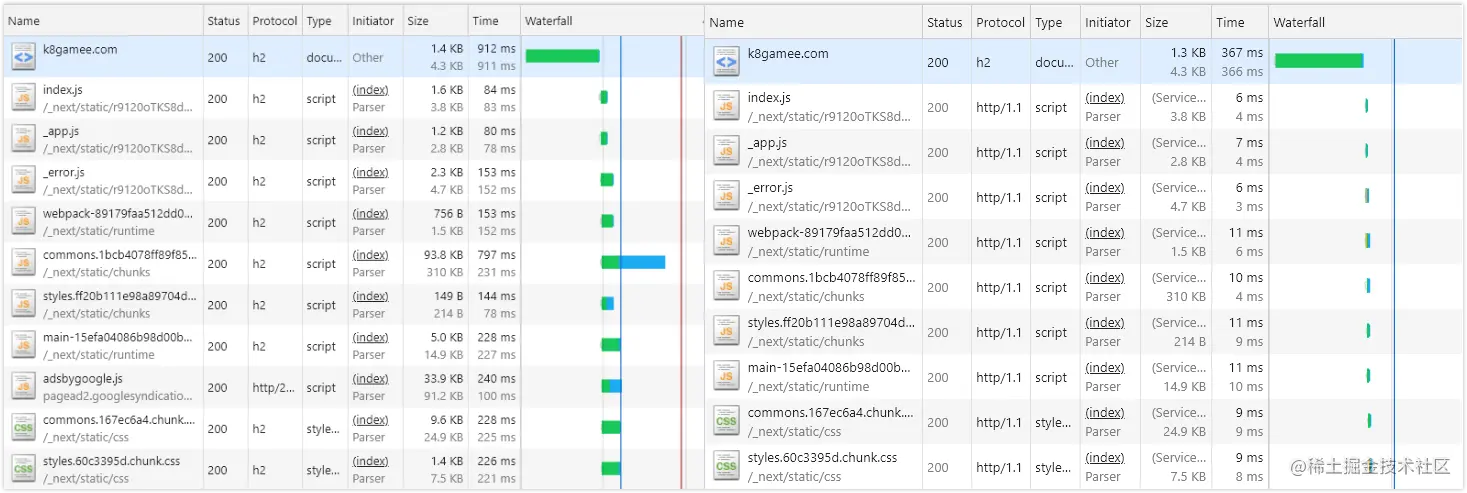
Task: Open (index) initiator for main-15efa04086, right panel
Action: 1105,368
